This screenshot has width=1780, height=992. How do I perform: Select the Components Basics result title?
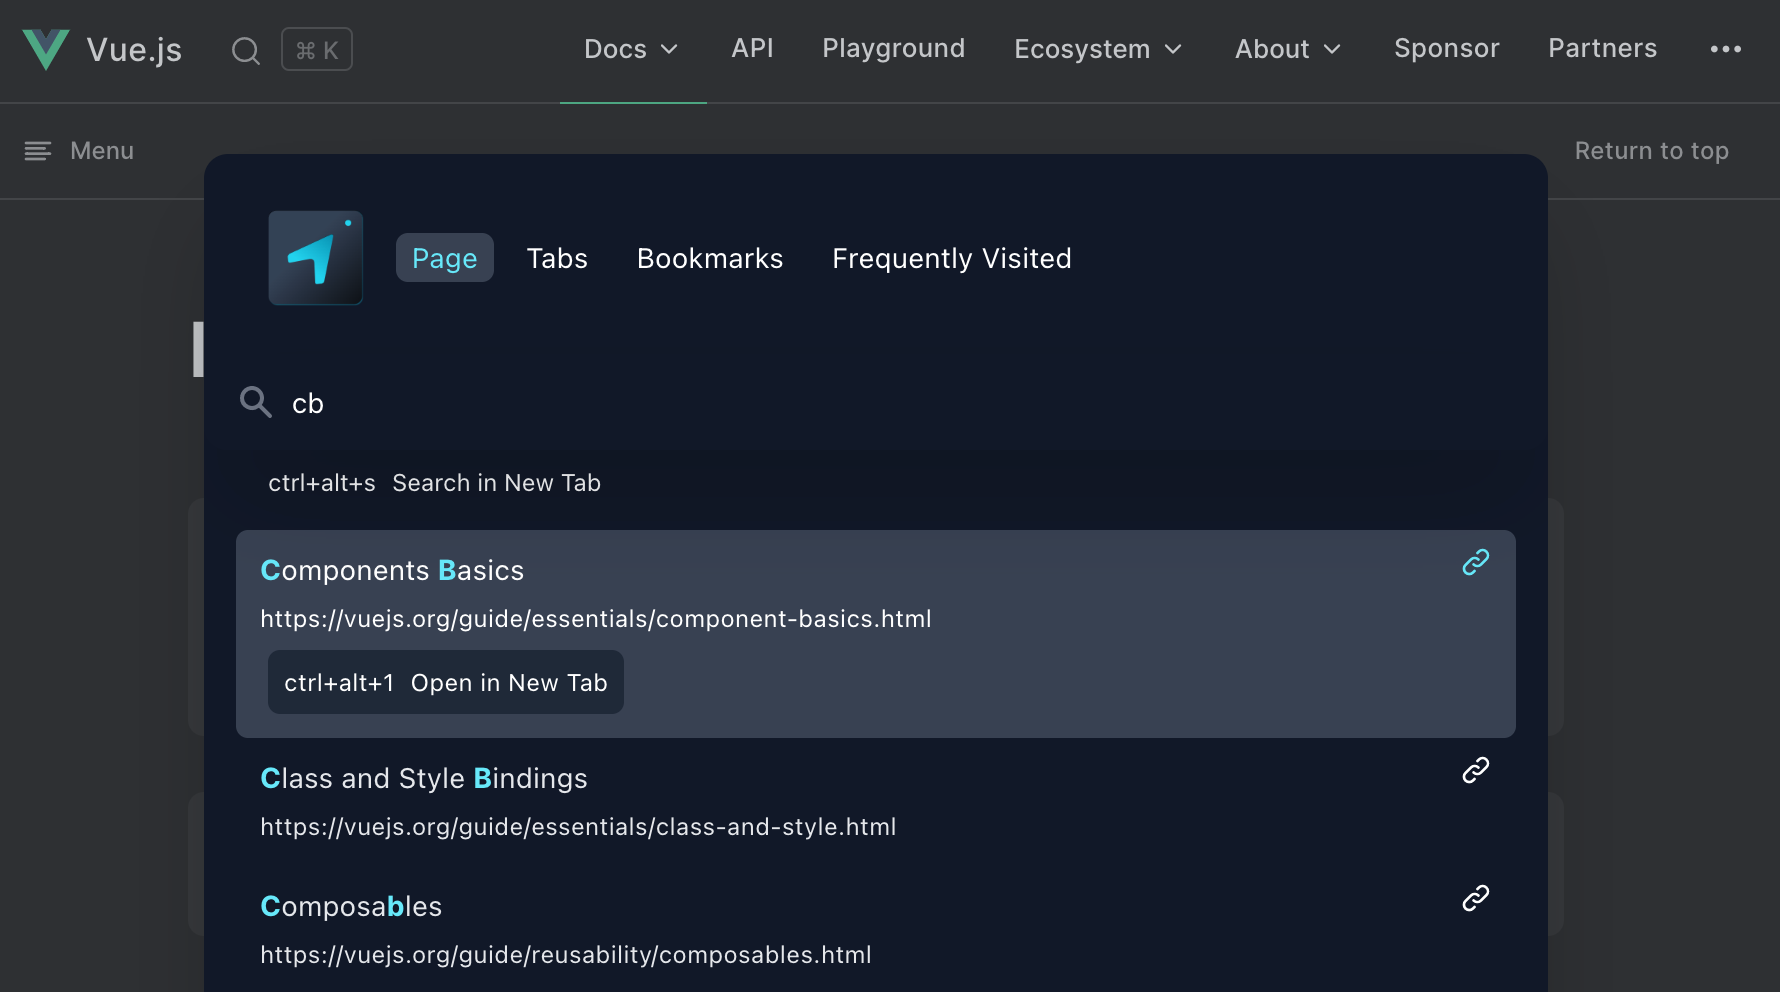[392, 570]
